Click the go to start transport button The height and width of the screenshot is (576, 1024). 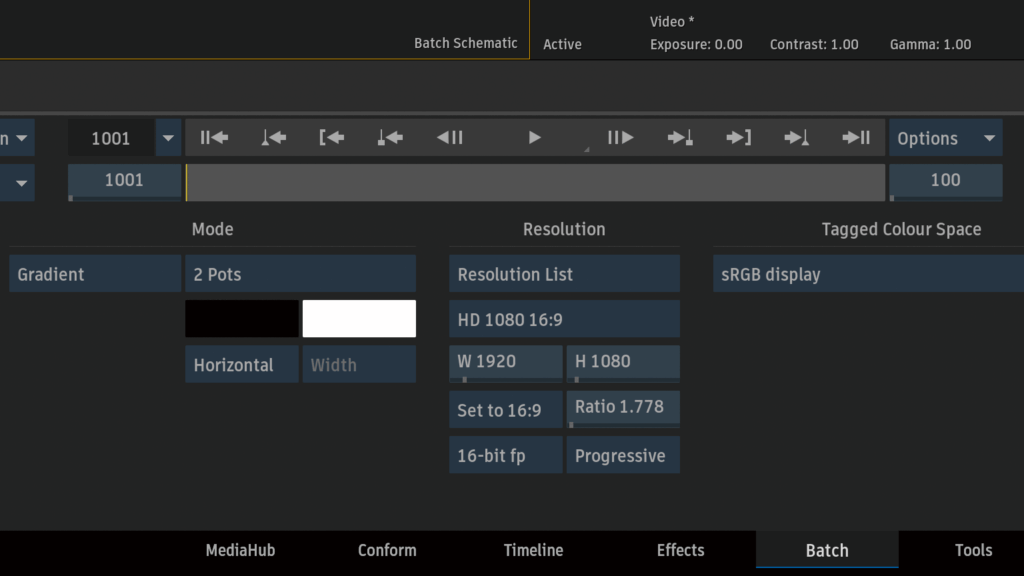pos(214,138)
